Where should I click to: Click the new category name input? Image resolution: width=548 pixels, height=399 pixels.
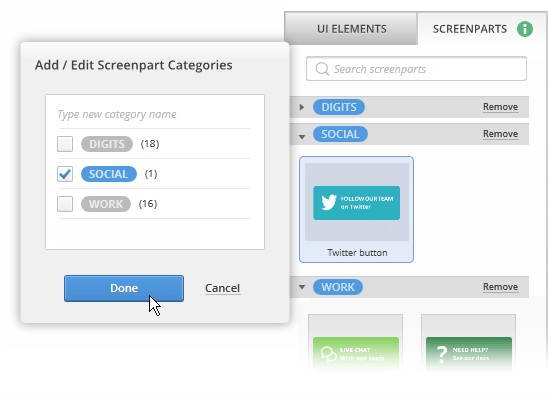coord(154,114)
